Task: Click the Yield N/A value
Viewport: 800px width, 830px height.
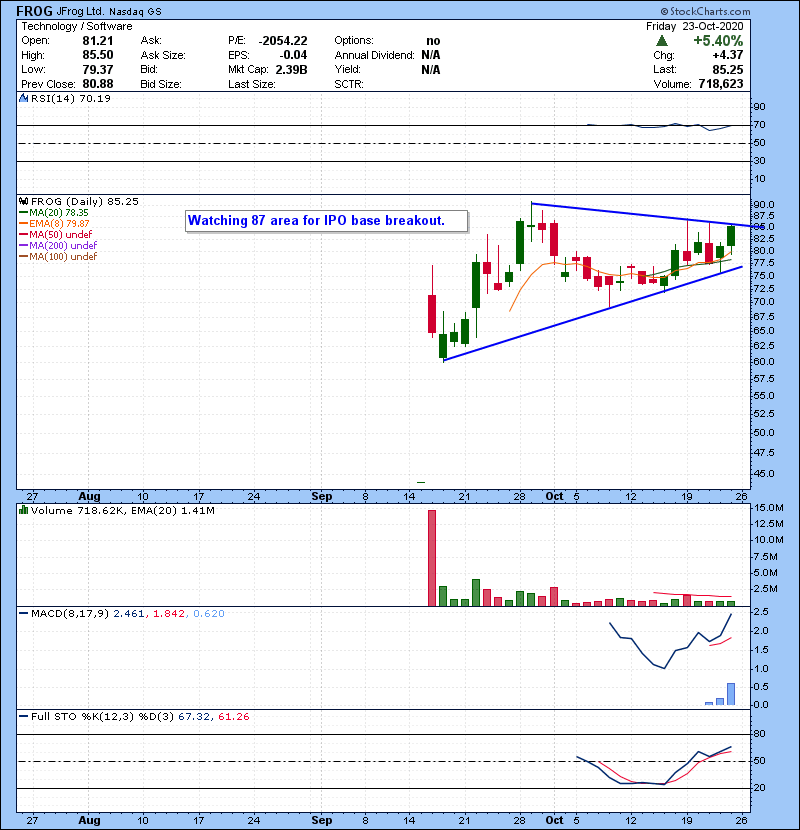Action: pos(431,69)
